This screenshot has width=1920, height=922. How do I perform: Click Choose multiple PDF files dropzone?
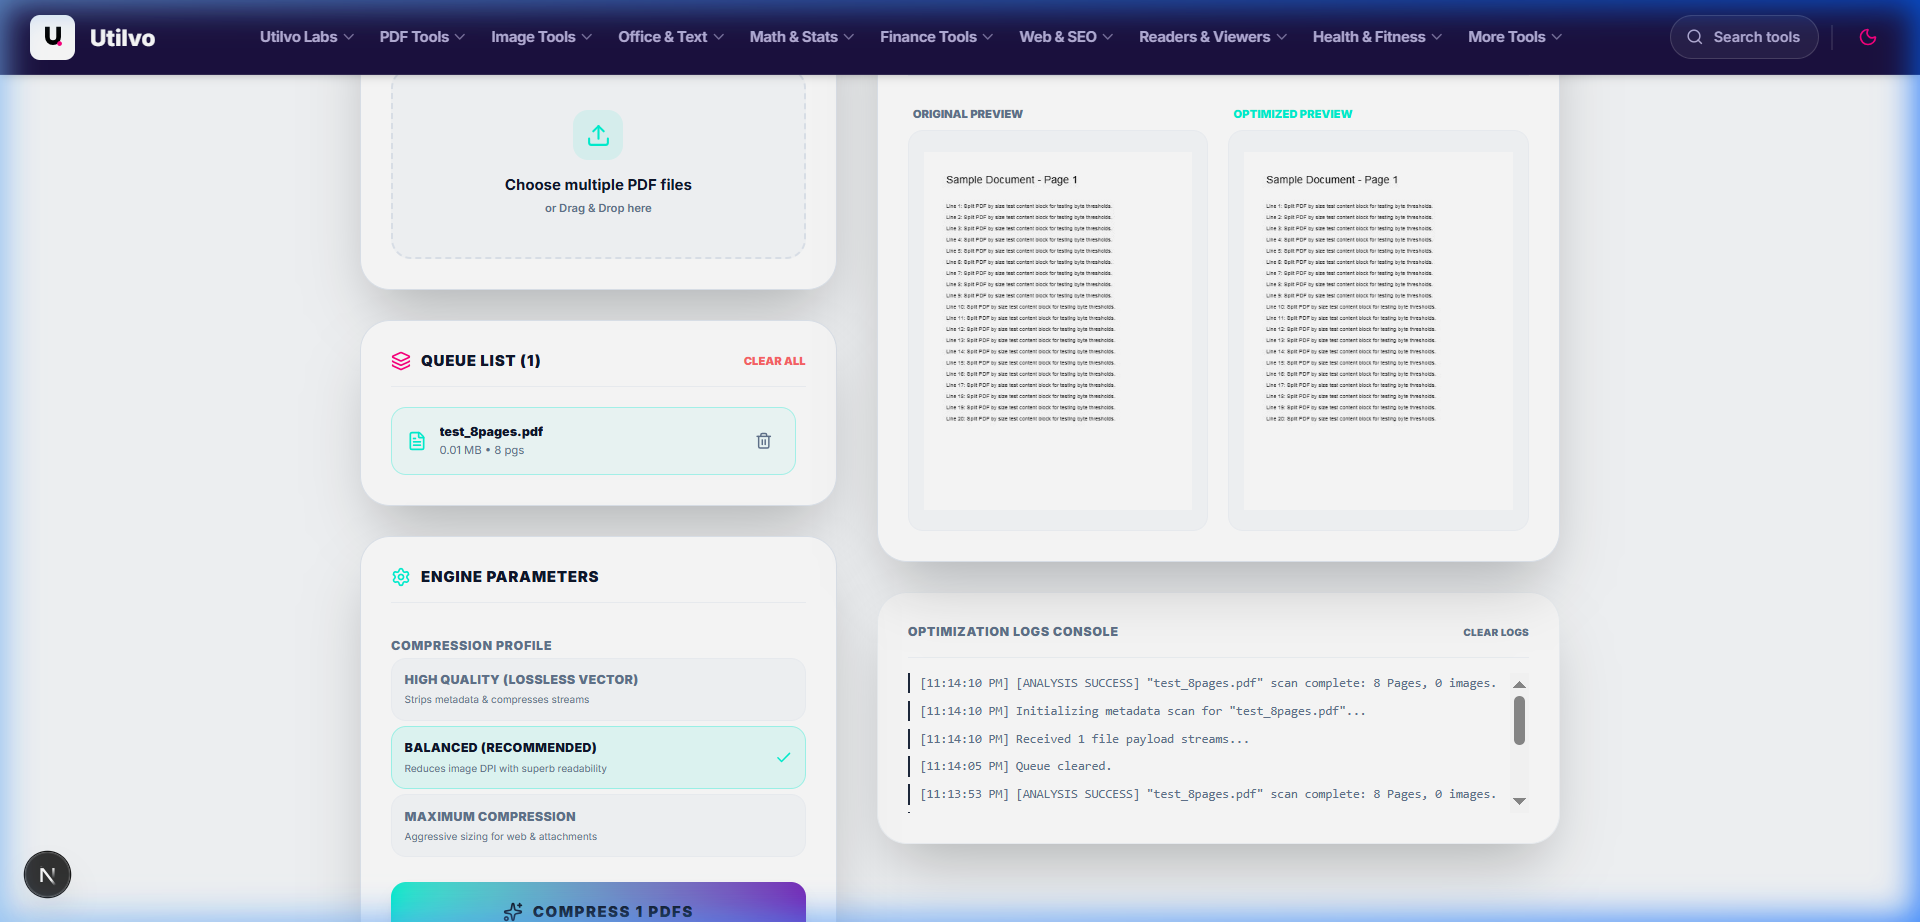click(598, 167)
